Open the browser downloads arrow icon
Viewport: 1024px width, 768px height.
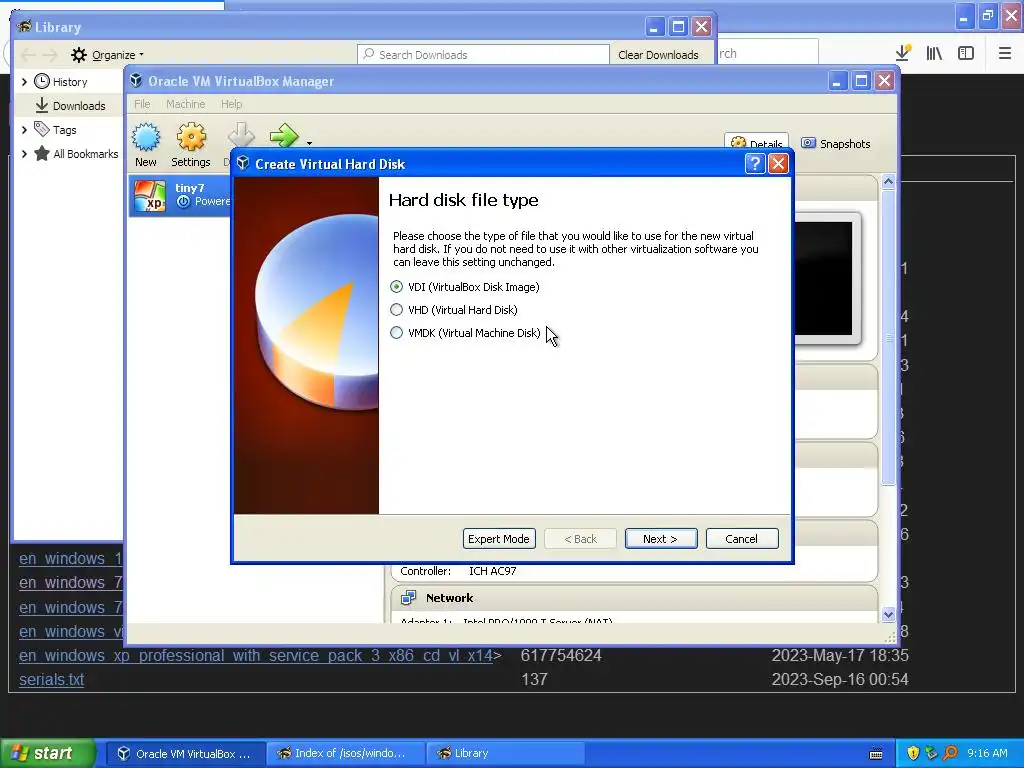[903, 53]
